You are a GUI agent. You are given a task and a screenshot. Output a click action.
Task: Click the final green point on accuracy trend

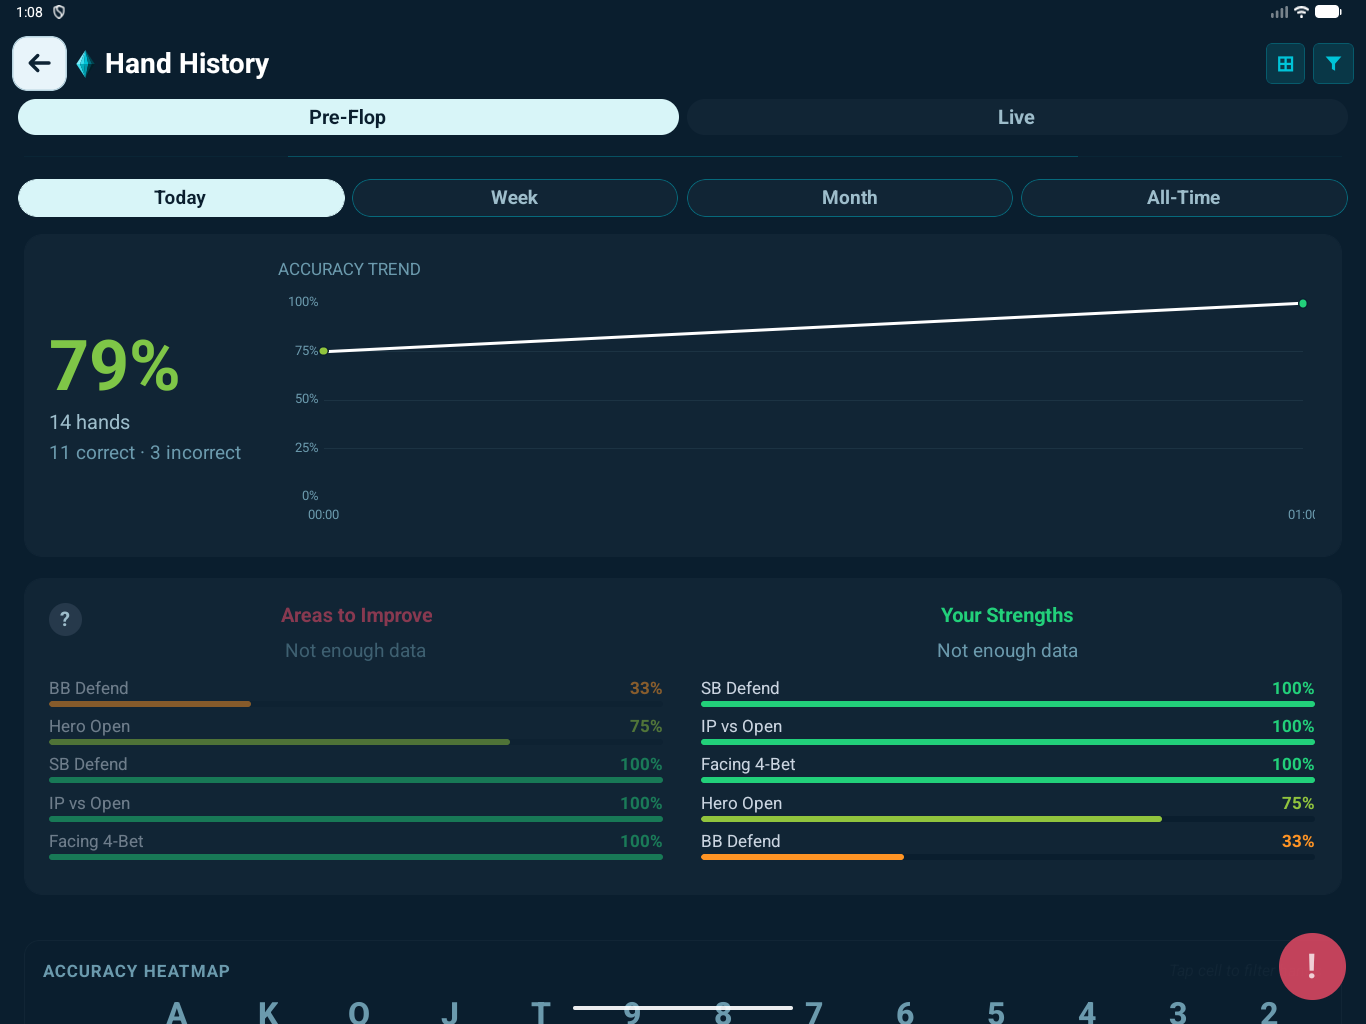[x=1302, y=303]
